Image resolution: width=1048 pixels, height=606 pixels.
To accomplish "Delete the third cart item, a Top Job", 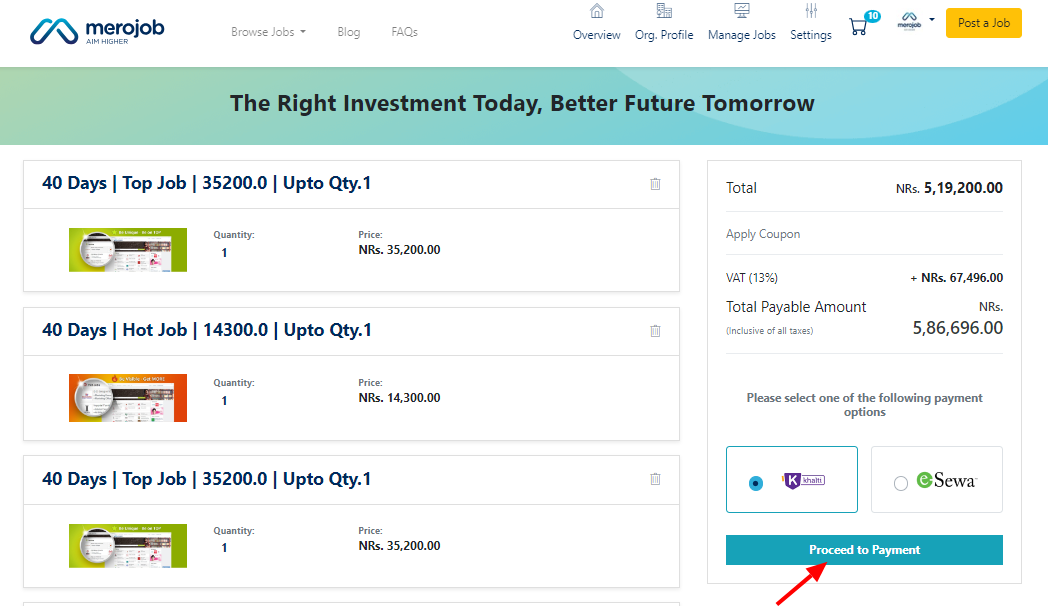I will [655, 479].
